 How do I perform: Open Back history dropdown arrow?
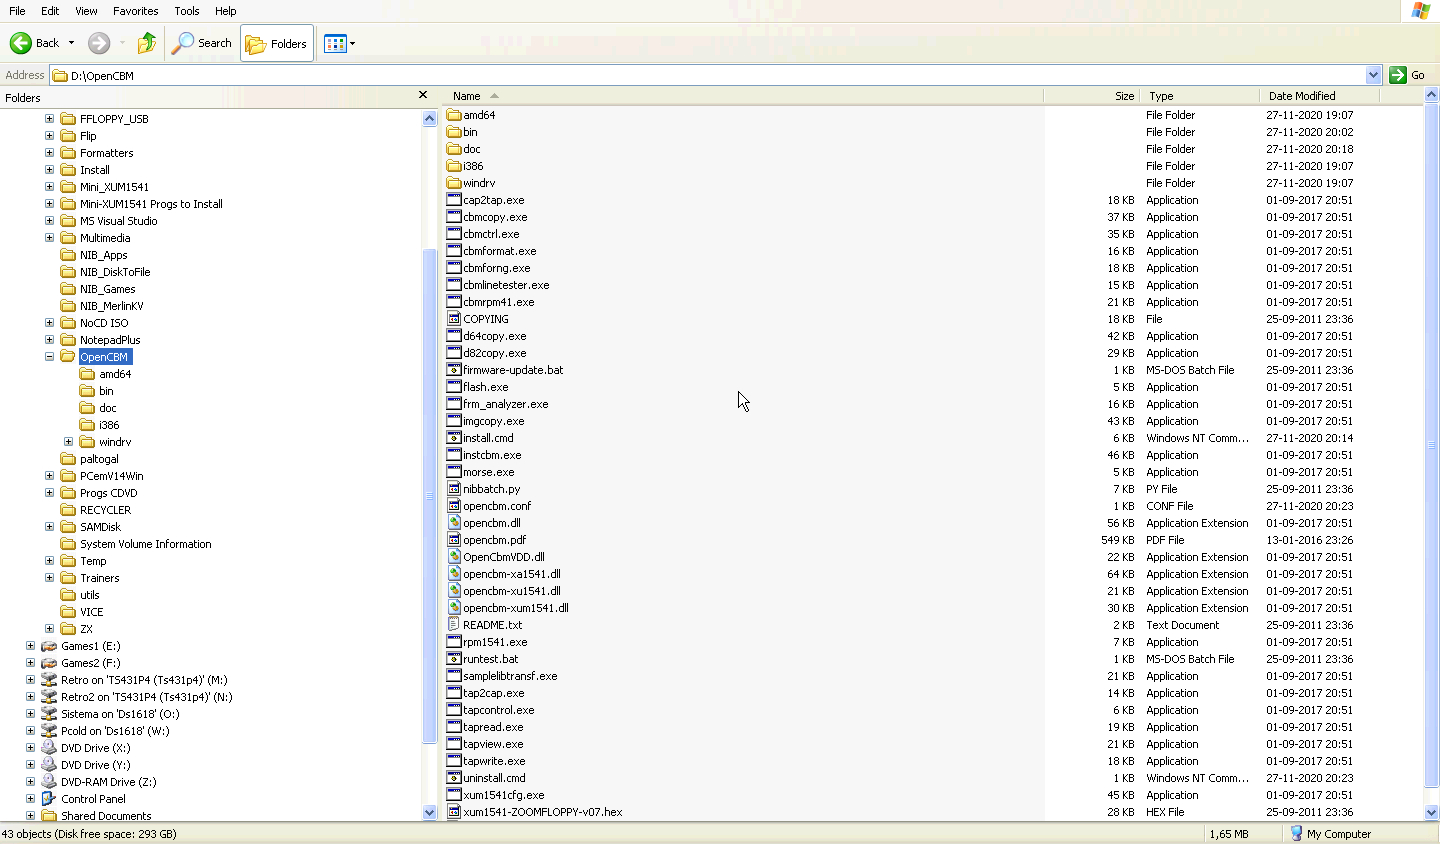click(x=71, y=43)
